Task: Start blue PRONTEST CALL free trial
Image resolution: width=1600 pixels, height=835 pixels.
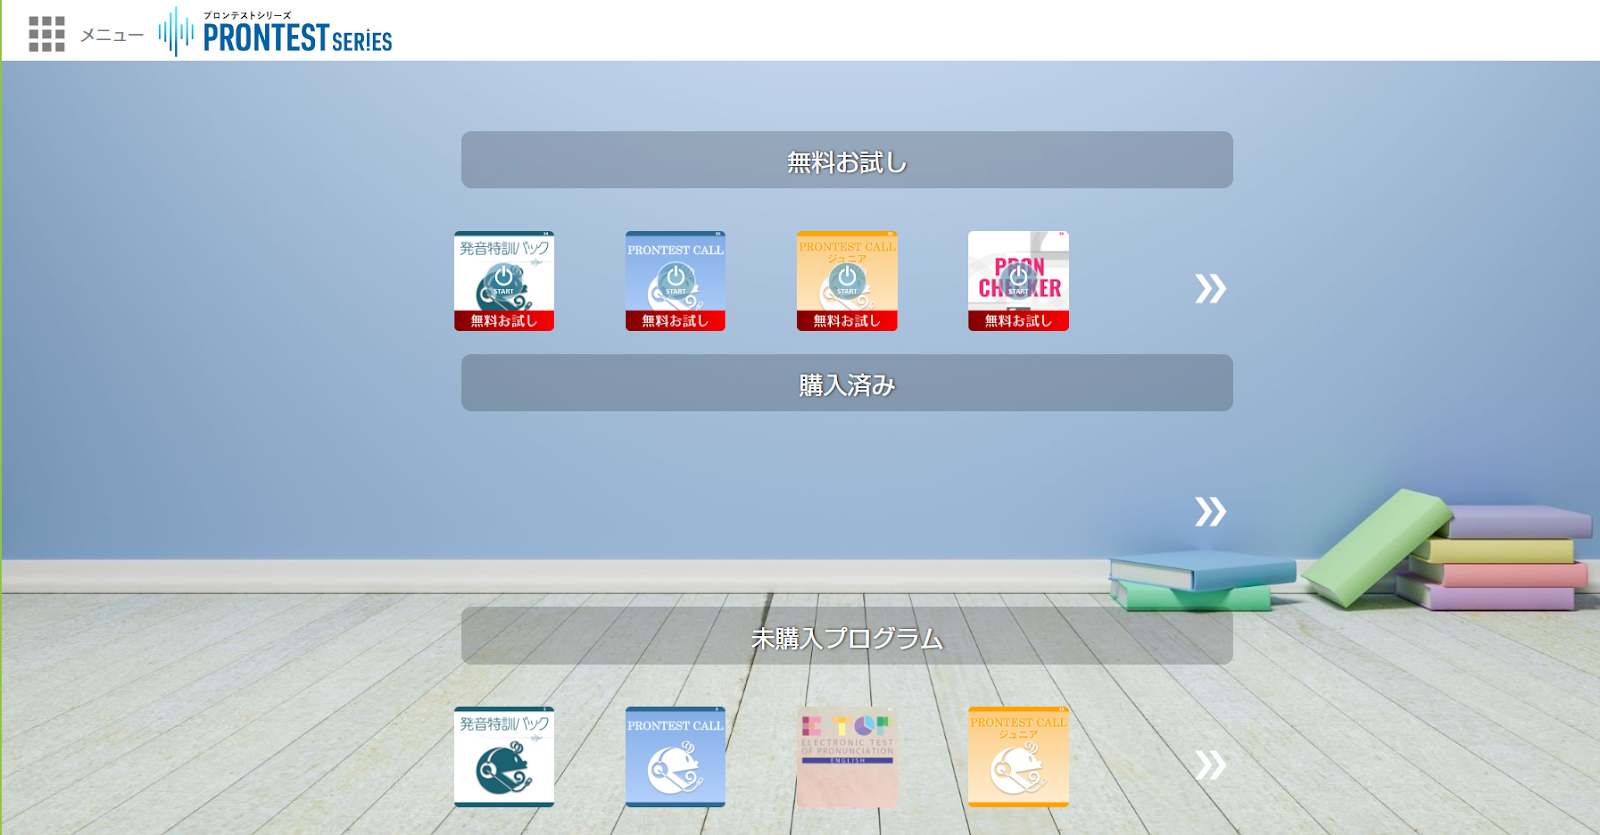Action: [x=675, y=281]
